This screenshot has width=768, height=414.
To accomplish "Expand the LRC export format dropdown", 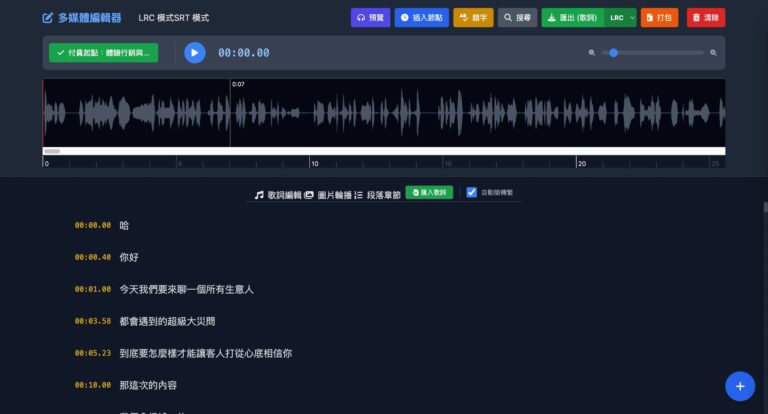I will 621,18.
